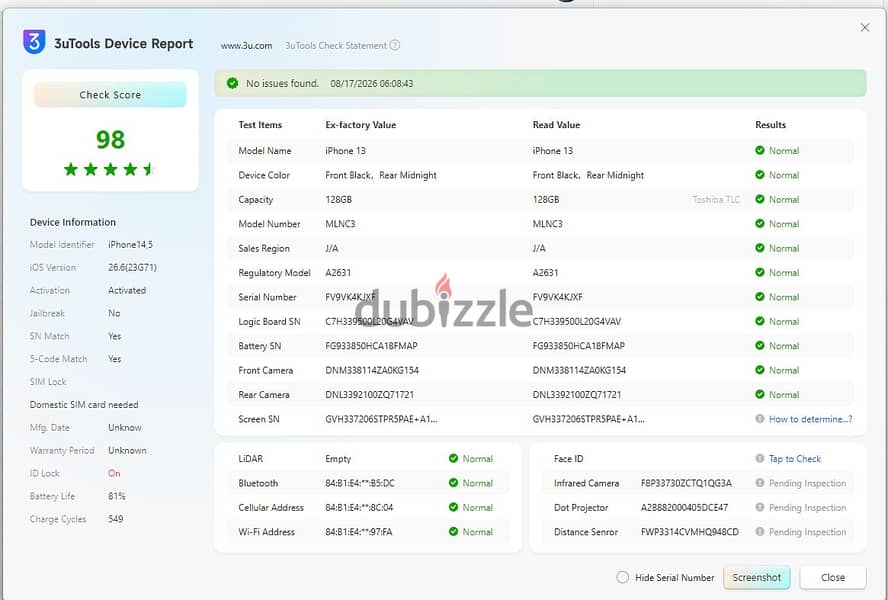The height and width of the screenshot is (600, 888).
Task: Click the Front Camera Normal status icon
Action: [760, 369]
